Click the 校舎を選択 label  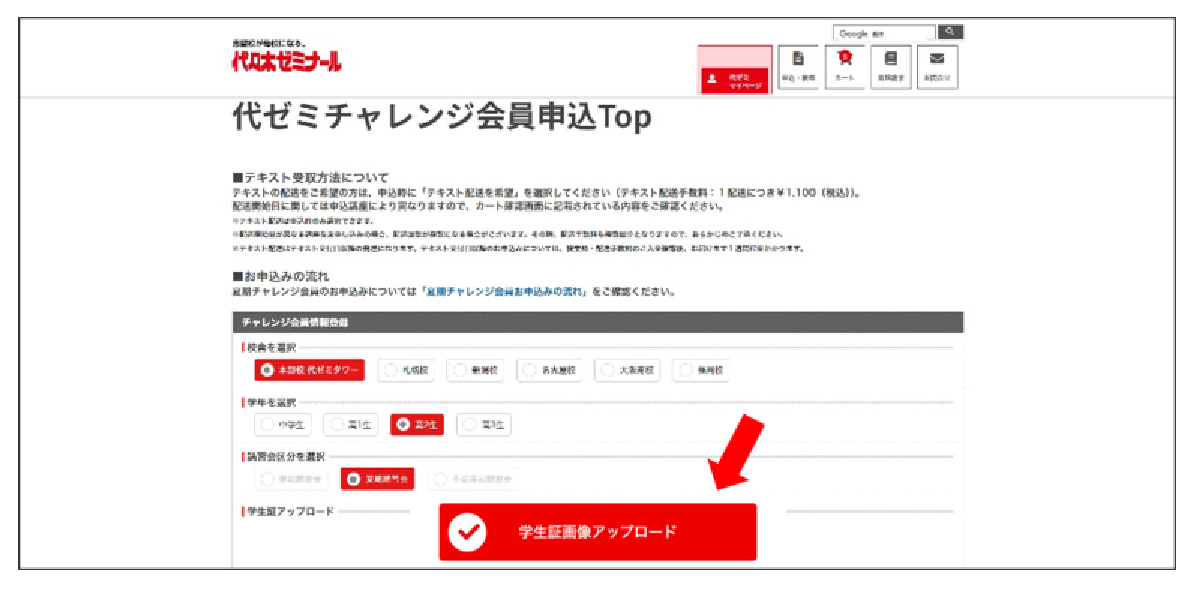272,348
